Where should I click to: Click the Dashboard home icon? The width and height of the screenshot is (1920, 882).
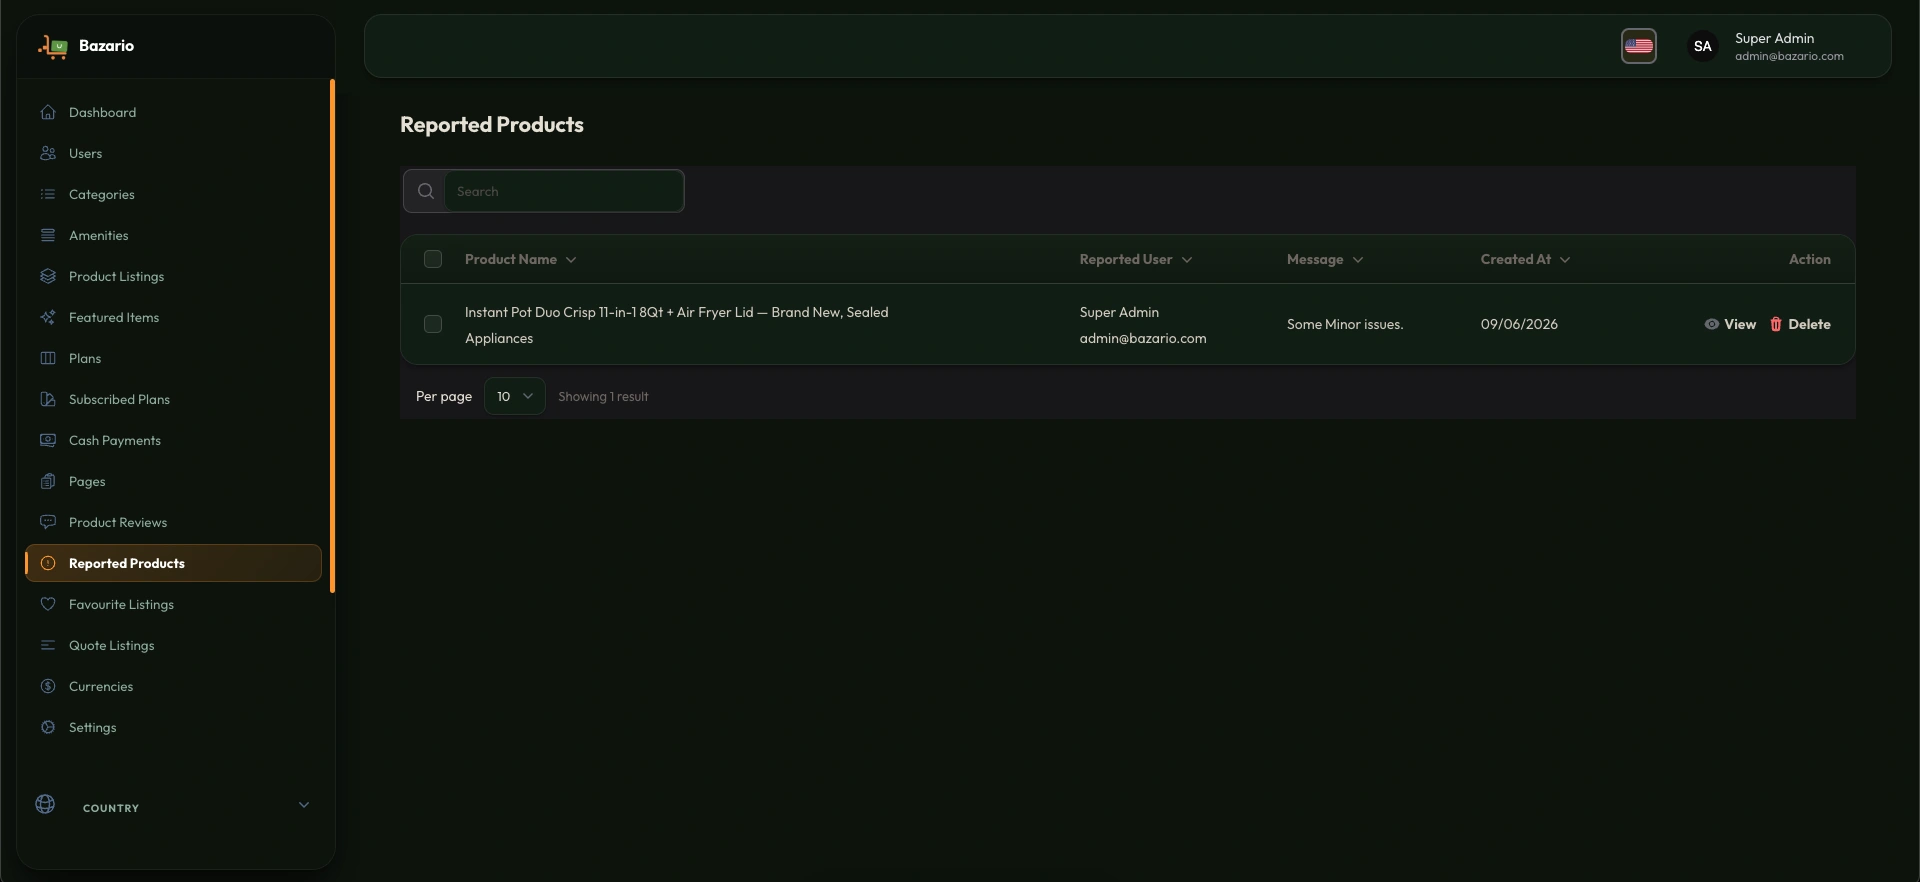48,112
